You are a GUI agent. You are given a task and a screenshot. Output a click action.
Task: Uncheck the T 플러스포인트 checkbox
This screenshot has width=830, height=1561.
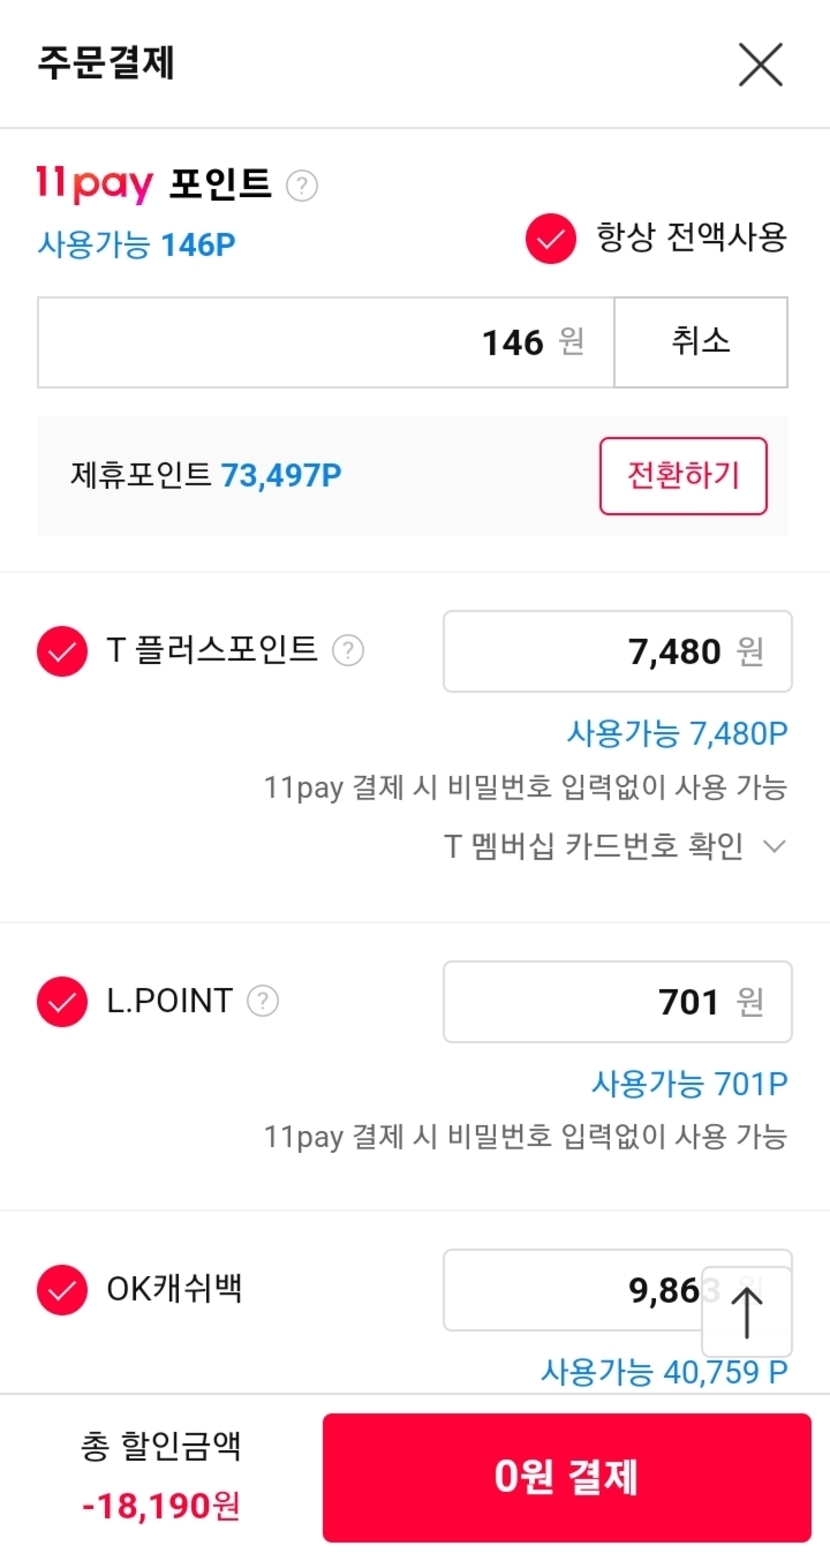coord(62,652)
